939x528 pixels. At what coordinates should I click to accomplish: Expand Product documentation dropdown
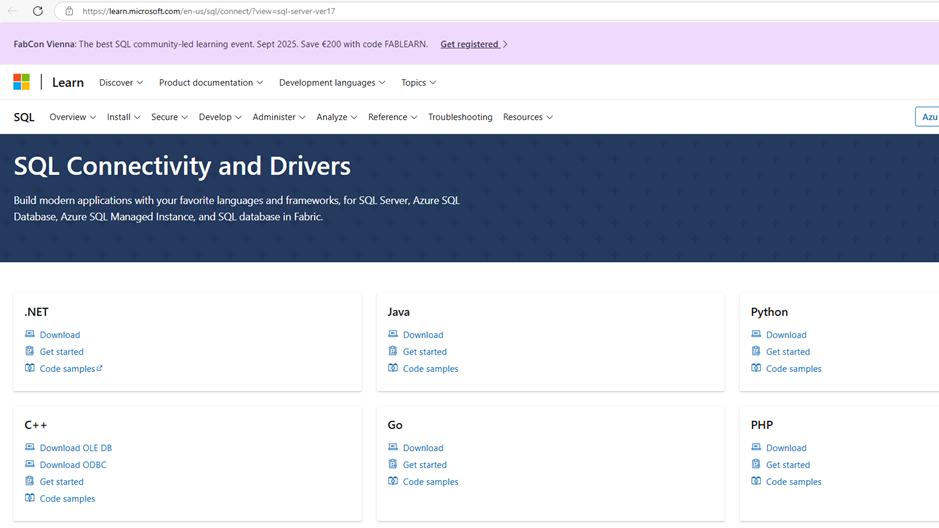pyautogui.click(x=211, y=83)
